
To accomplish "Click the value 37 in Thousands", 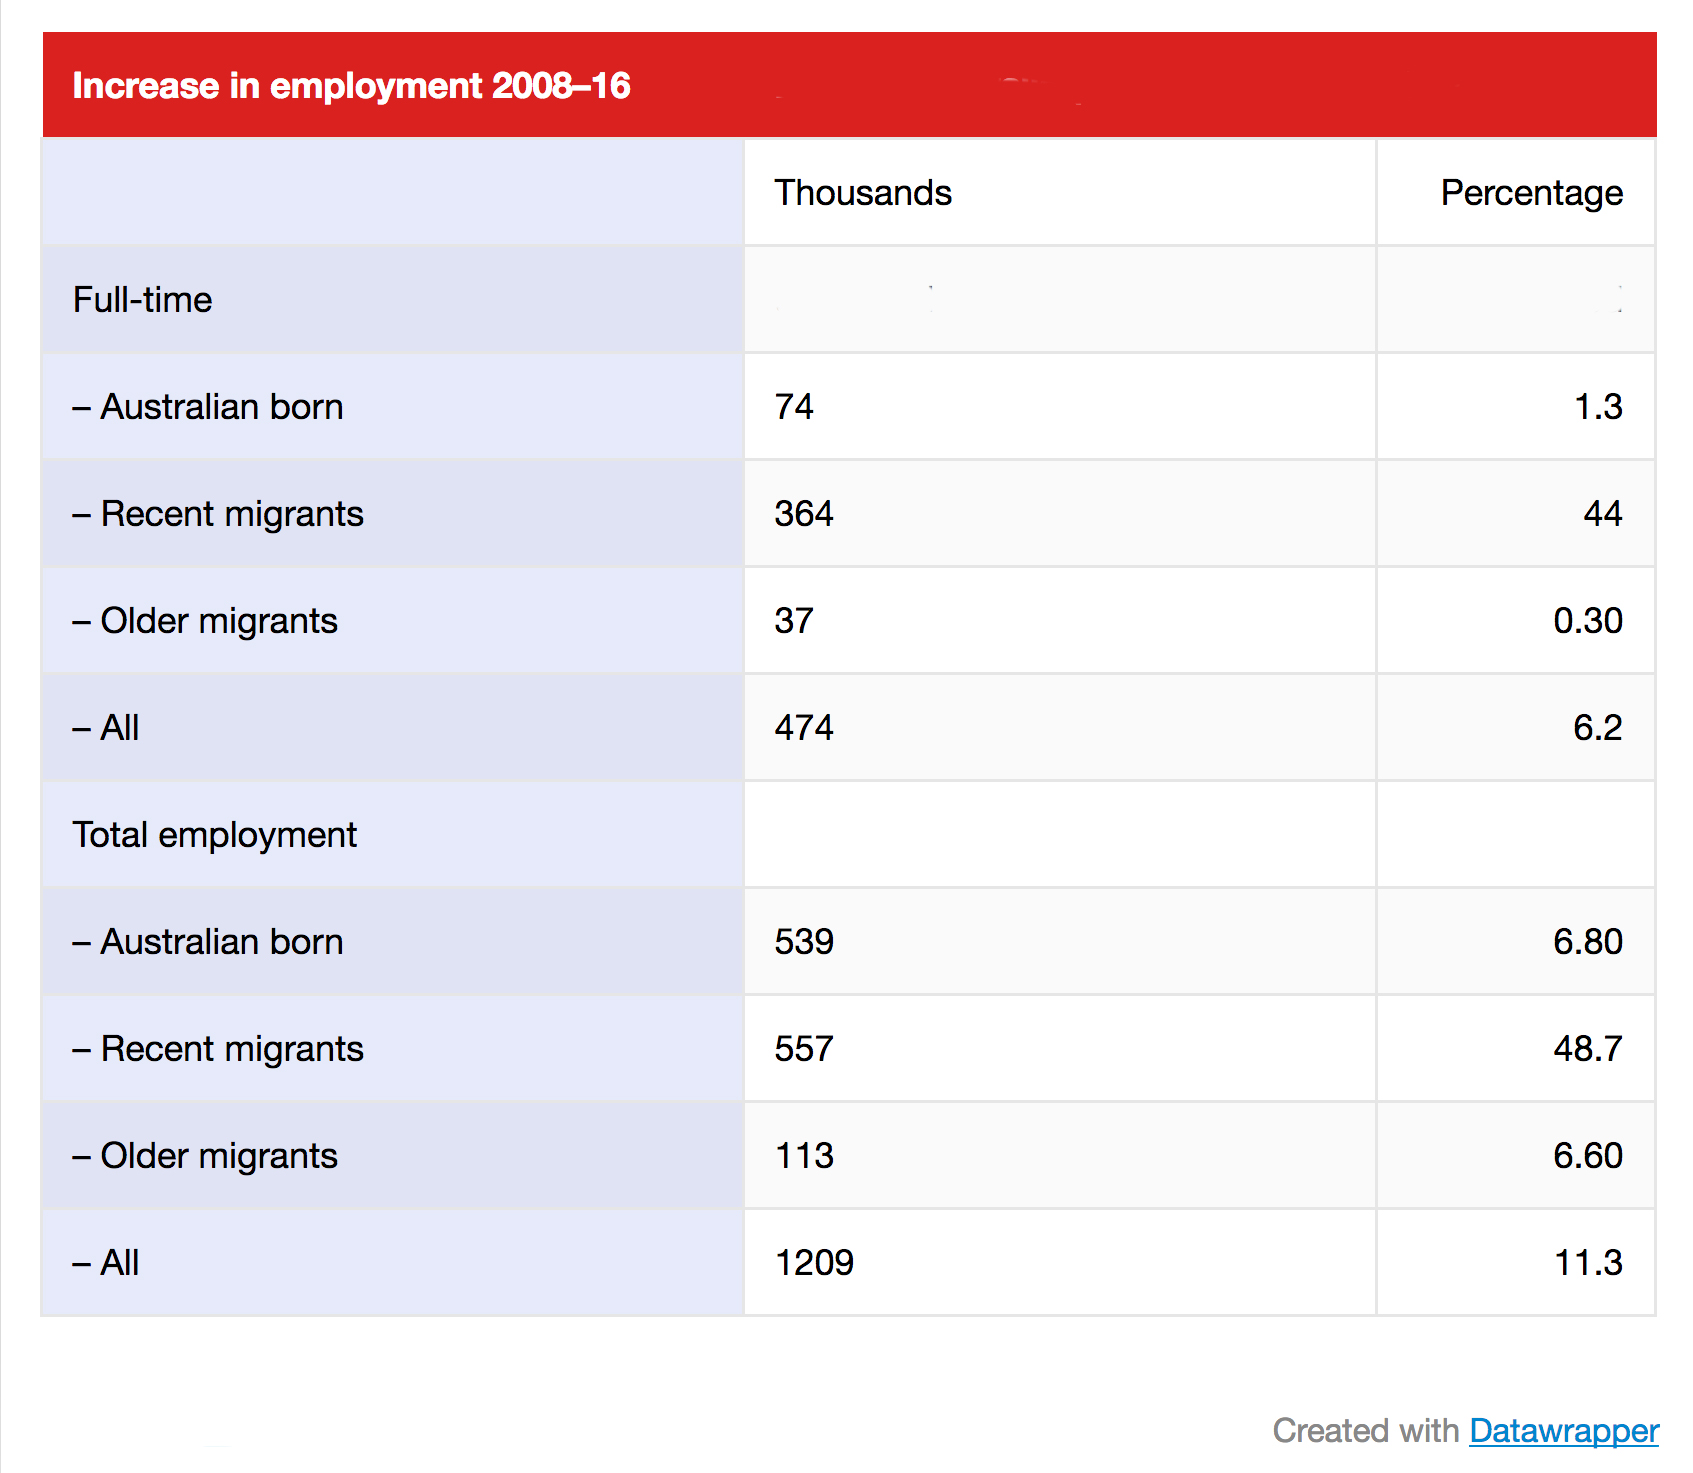I will (794, 621).
